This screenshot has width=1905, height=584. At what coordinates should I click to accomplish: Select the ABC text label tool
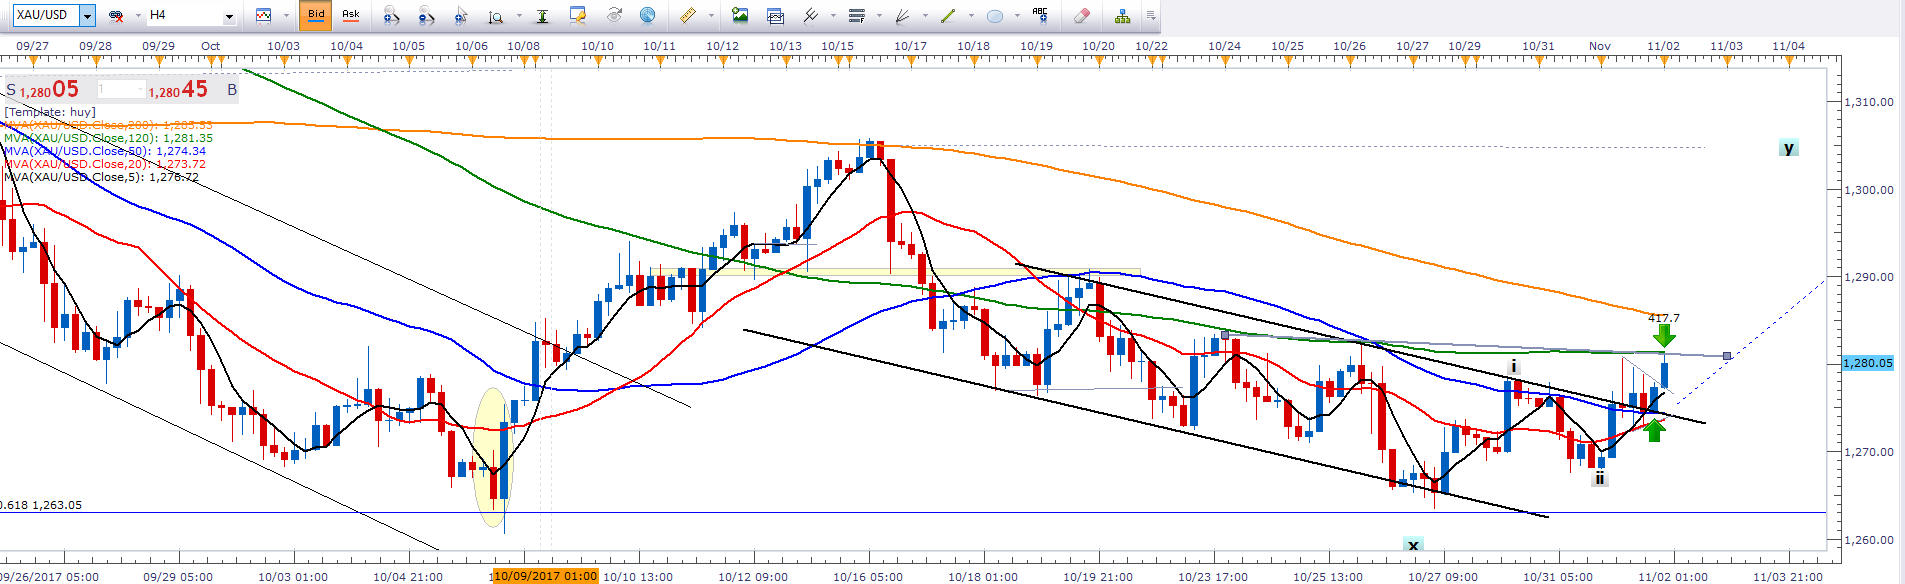pyautogui.click(x=1040, y=15)
